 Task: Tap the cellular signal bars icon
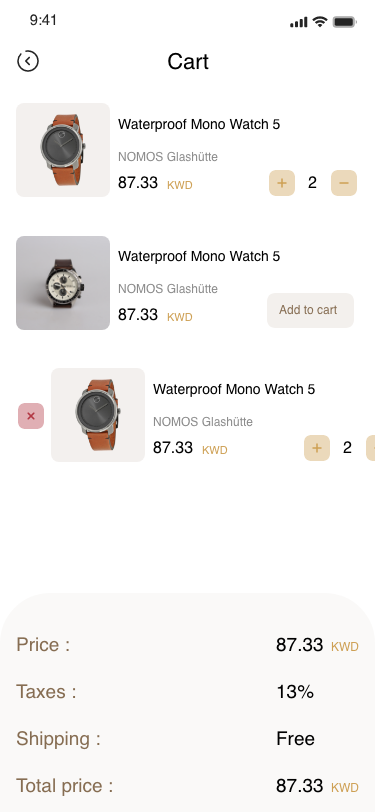pyautogui.click(x=299, y=22)
